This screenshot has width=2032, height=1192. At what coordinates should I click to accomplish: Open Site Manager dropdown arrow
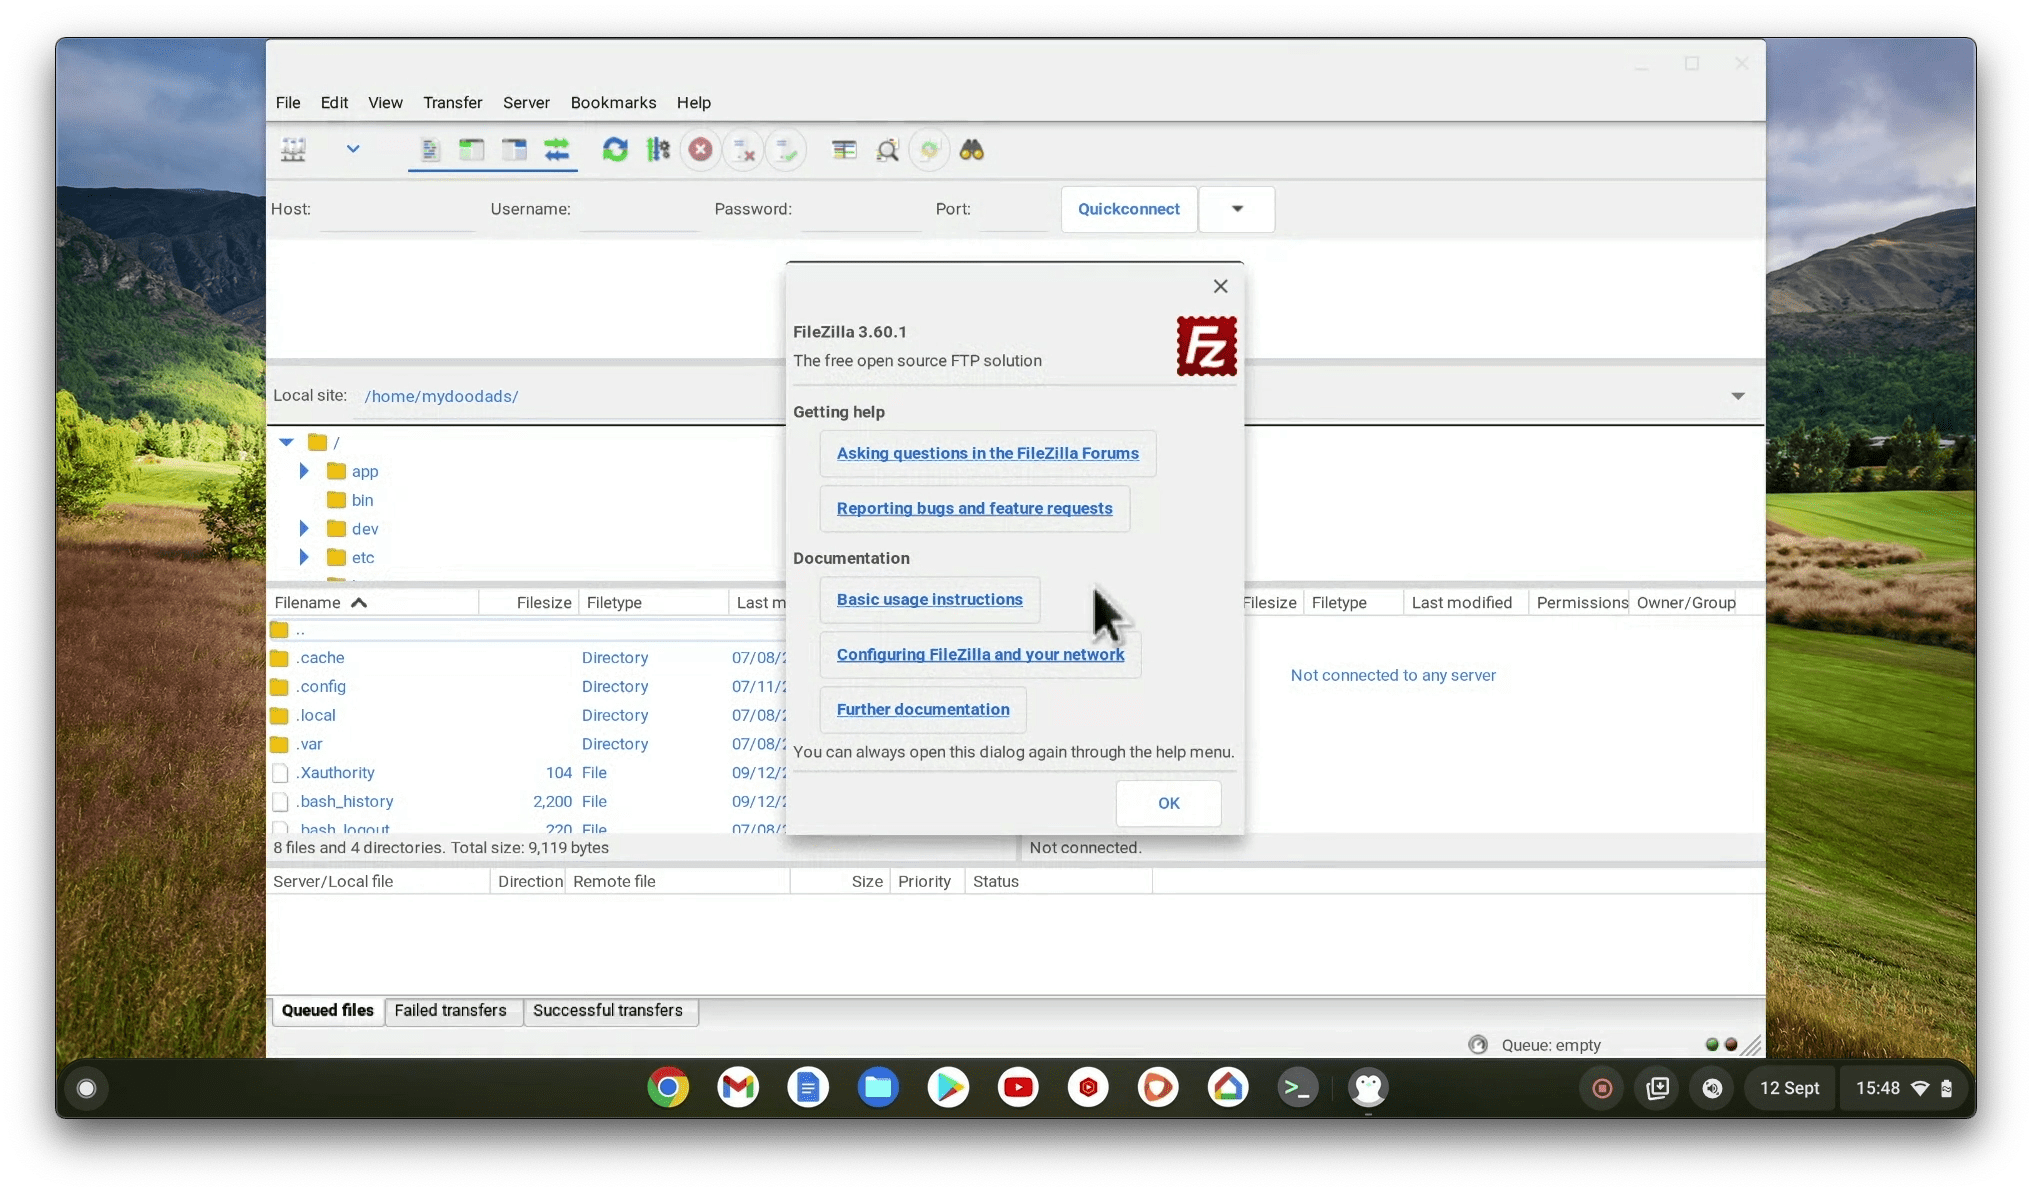click(x=353, y=149)
